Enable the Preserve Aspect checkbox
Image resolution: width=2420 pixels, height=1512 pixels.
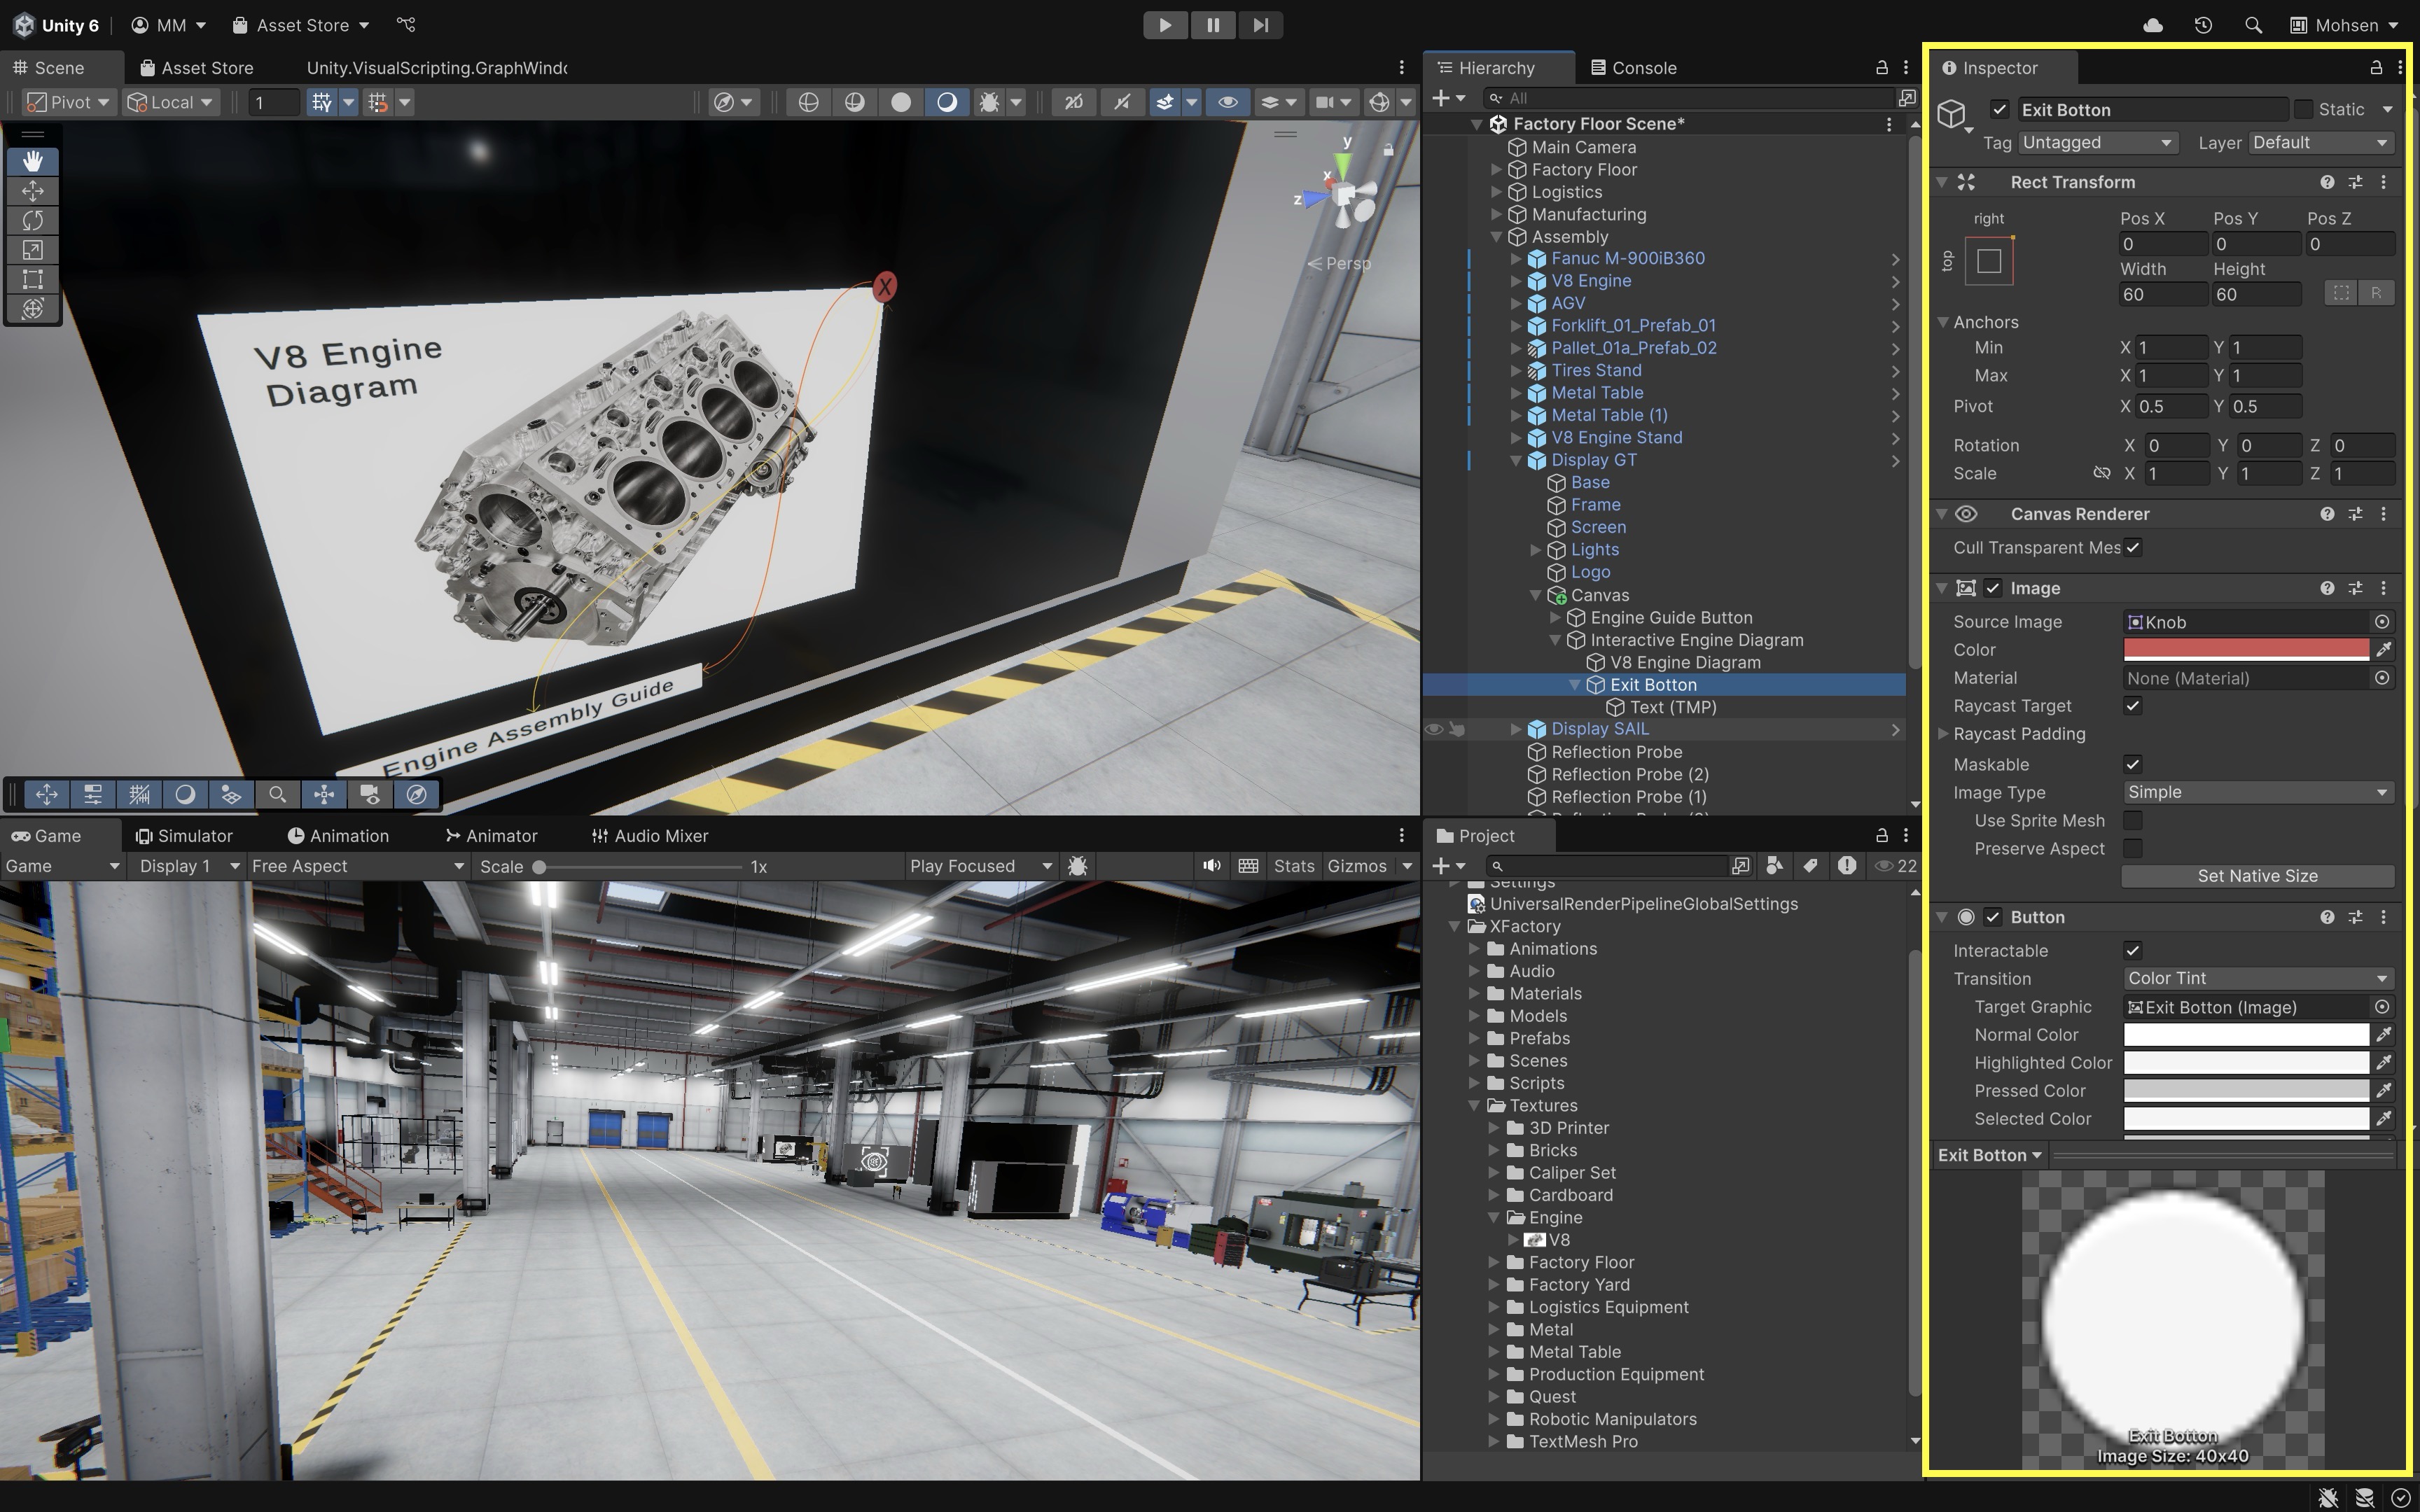click(2133, 848)
